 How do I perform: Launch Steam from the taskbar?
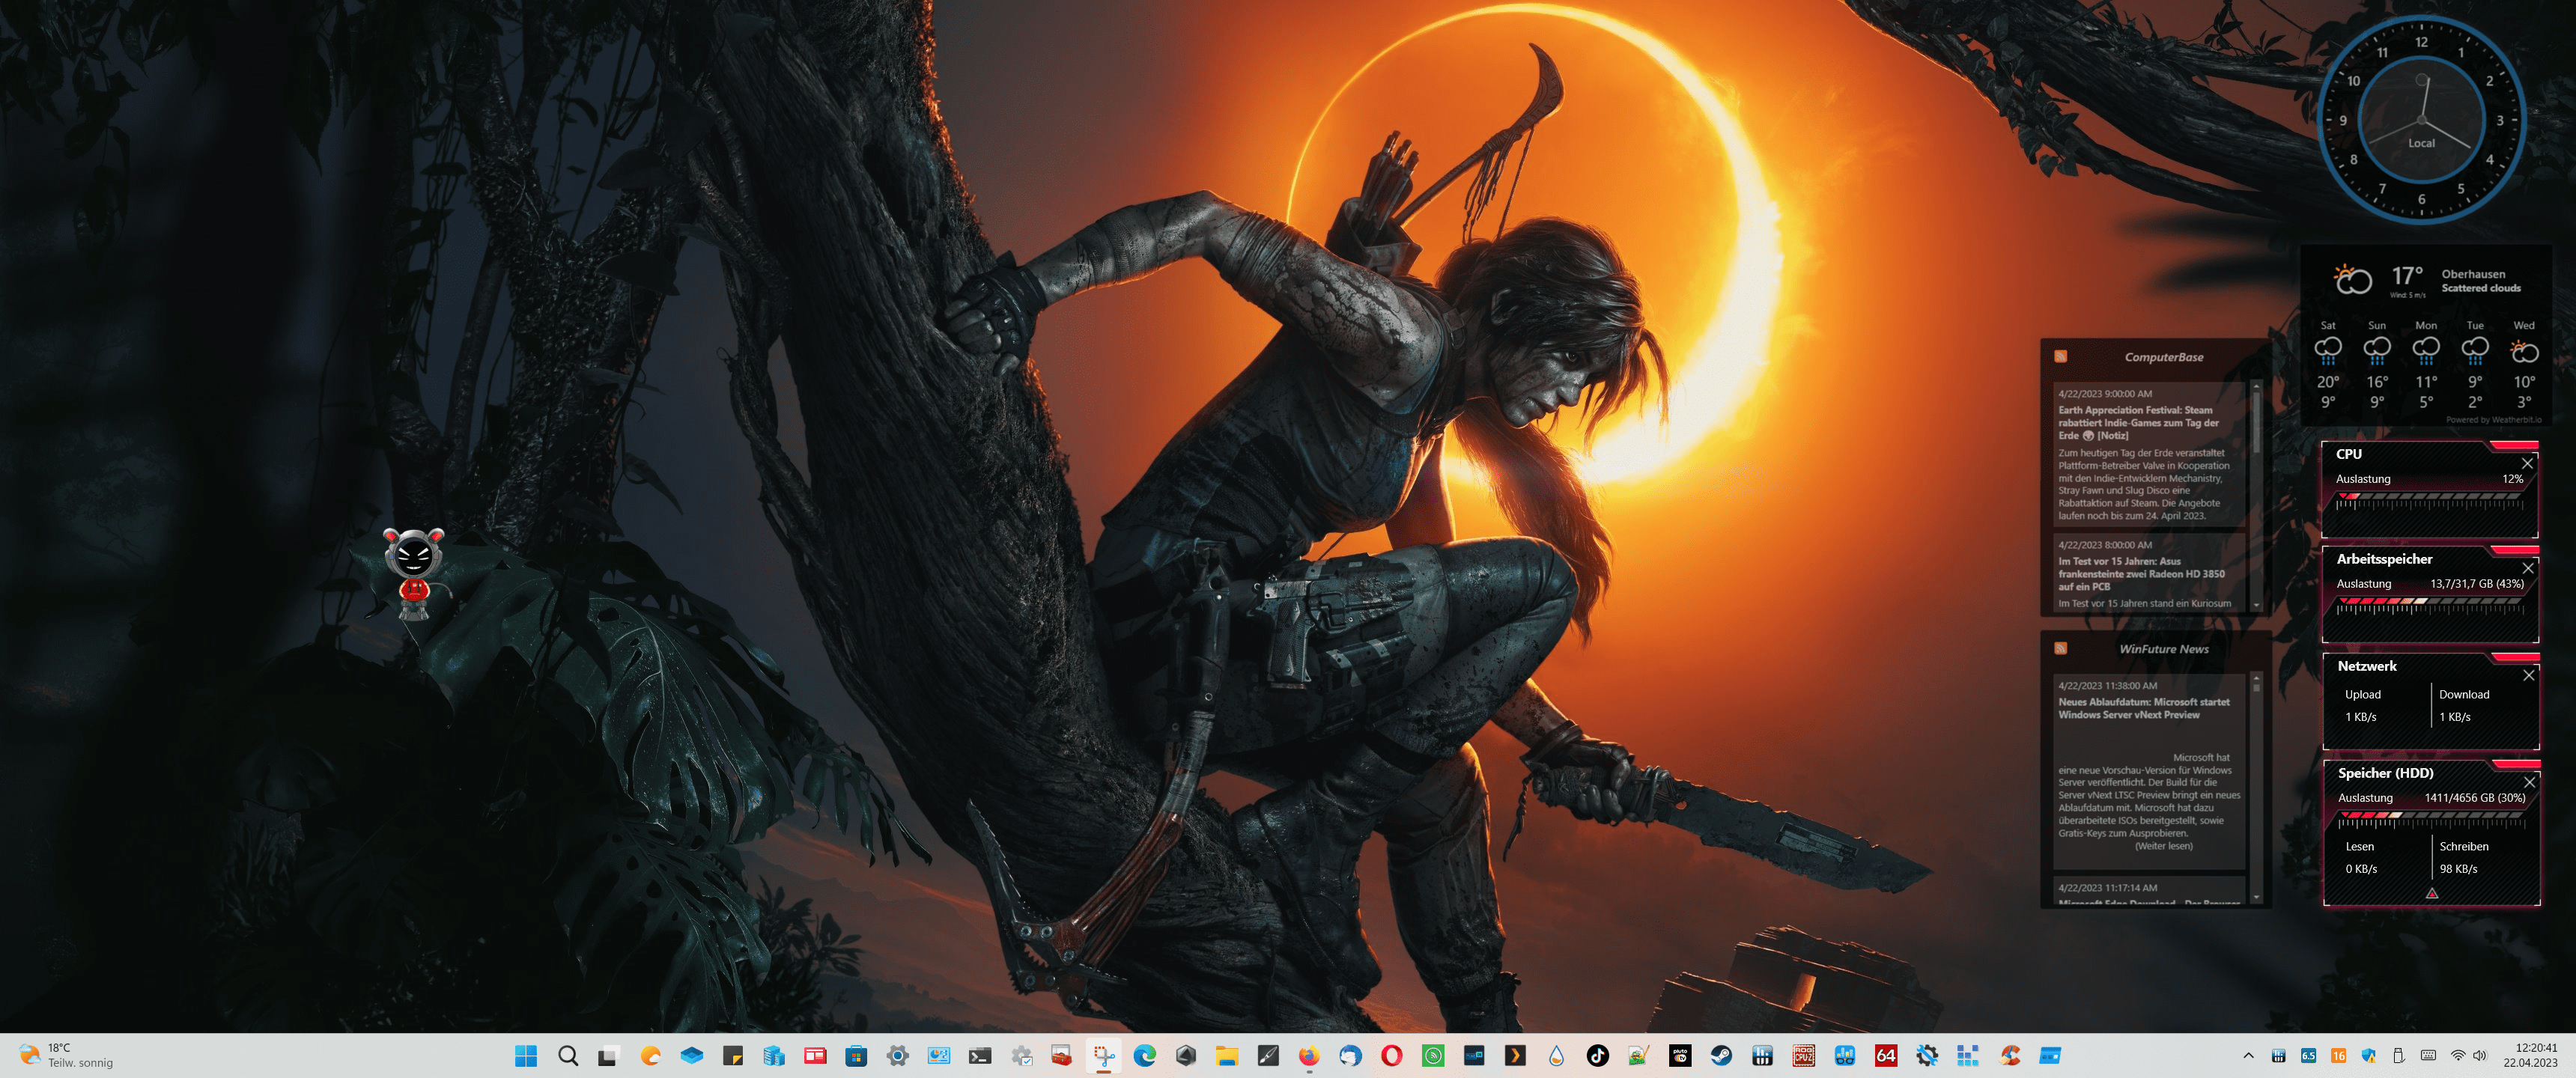point(1721,1056)
